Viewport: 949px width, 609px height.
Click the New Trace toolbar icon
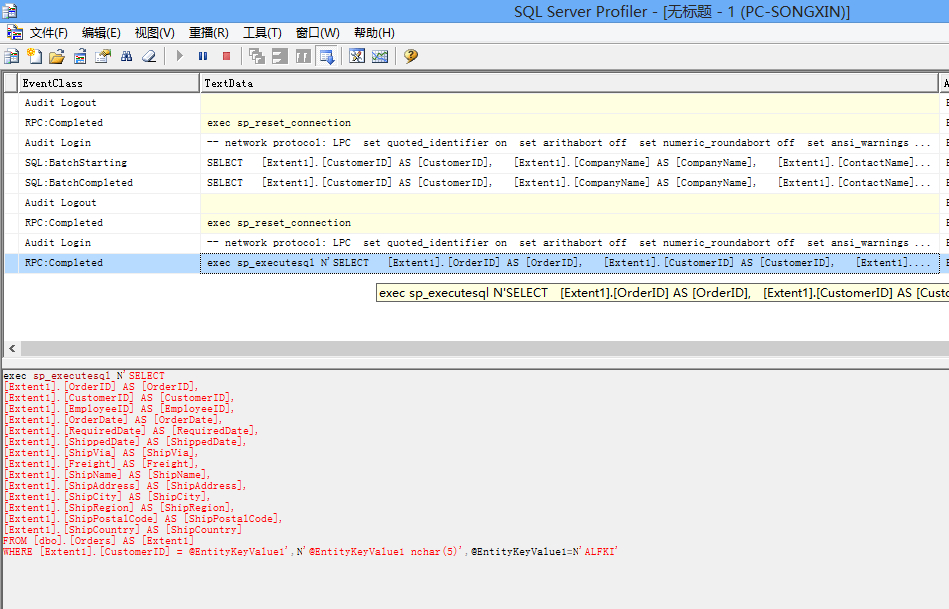11,56
